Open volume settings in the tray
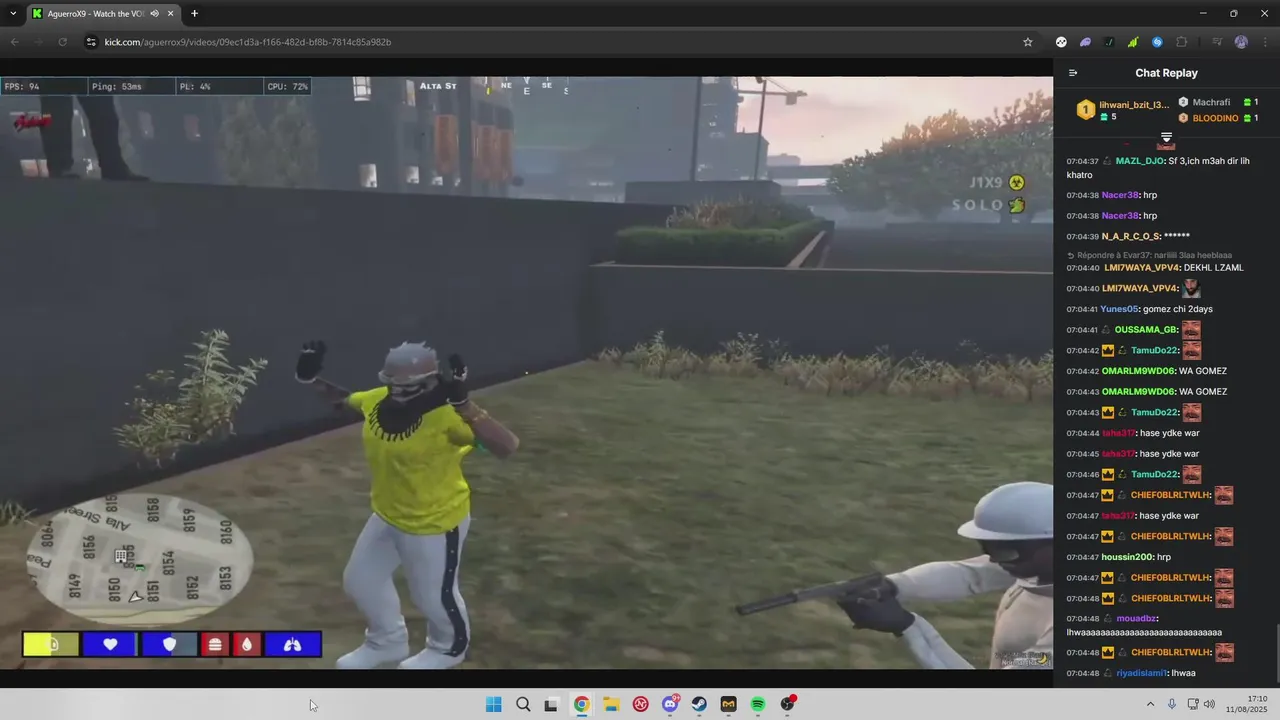The height and width of the screenshot is (720, 1280). click(x=1209, y=704)
